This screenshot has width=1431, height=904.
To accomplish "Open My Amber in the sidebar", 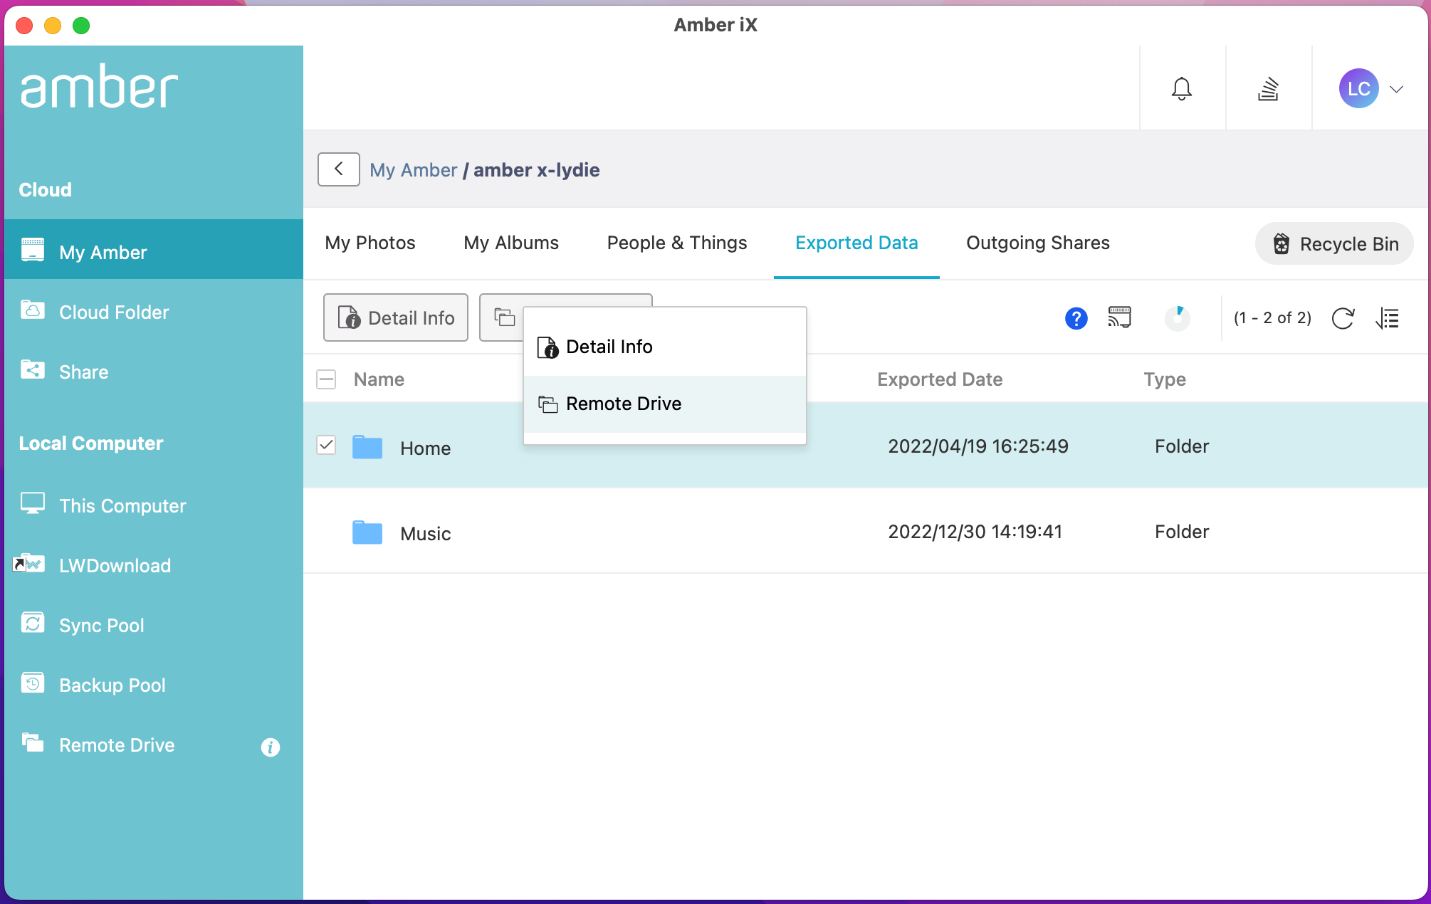I will point(154,250).
